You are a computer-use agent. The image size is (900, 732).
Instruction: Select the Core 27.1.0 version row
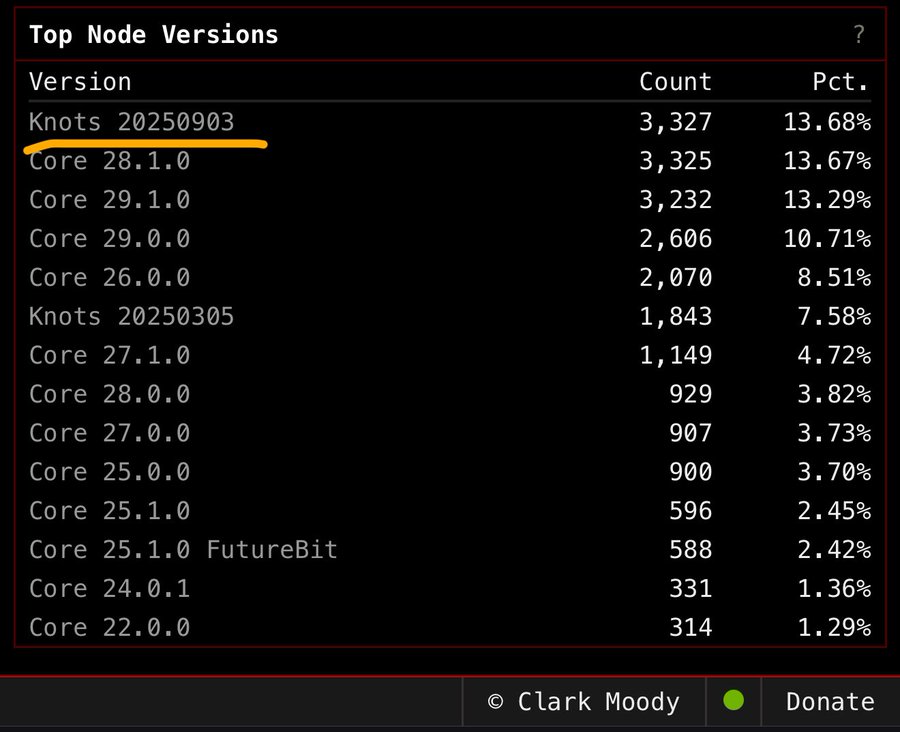pos(109,355)
